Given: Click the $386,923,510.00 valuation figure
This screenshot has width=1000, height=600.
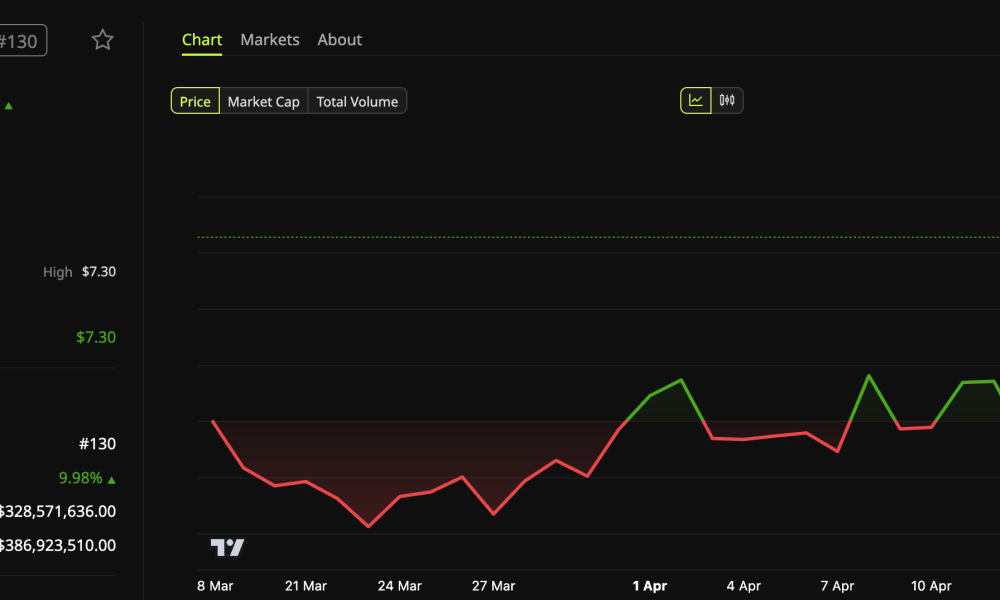Looking at the screenshot, I should (57, 545).
